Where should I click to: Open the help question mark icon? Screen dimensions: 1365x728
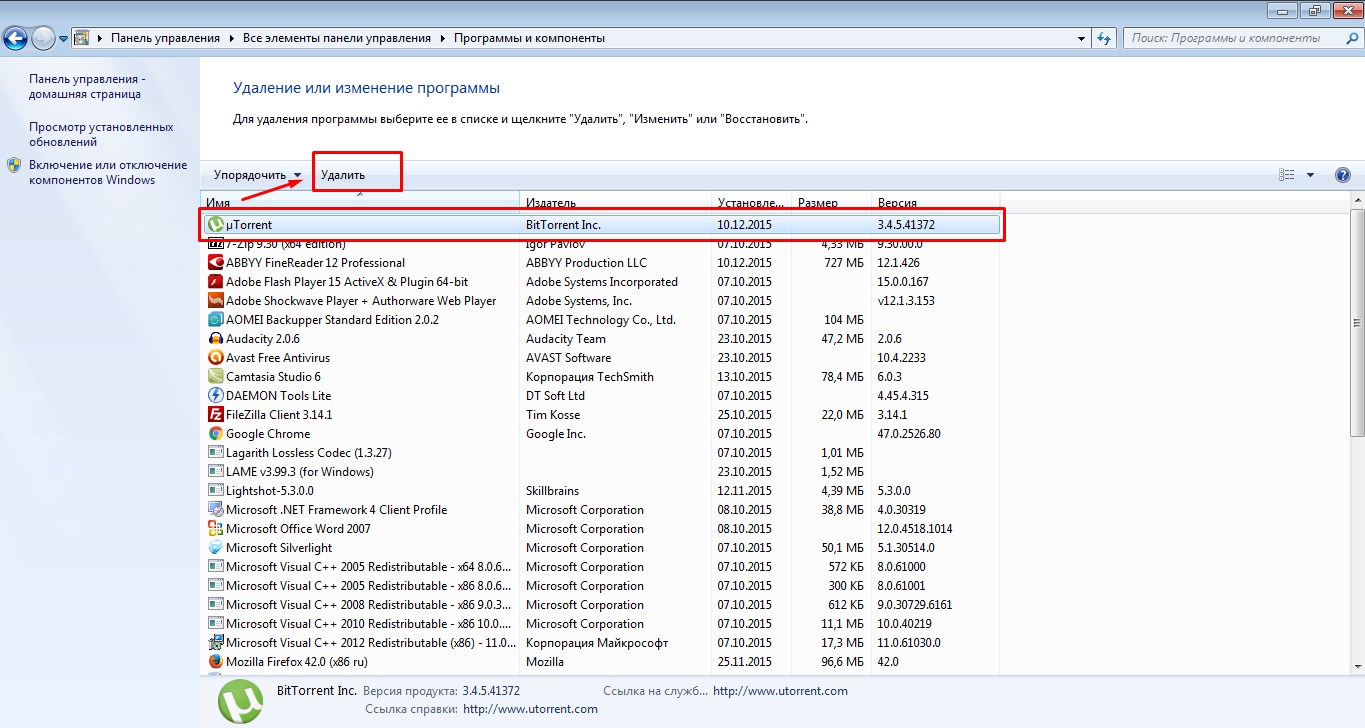[x=1343, y=175]
